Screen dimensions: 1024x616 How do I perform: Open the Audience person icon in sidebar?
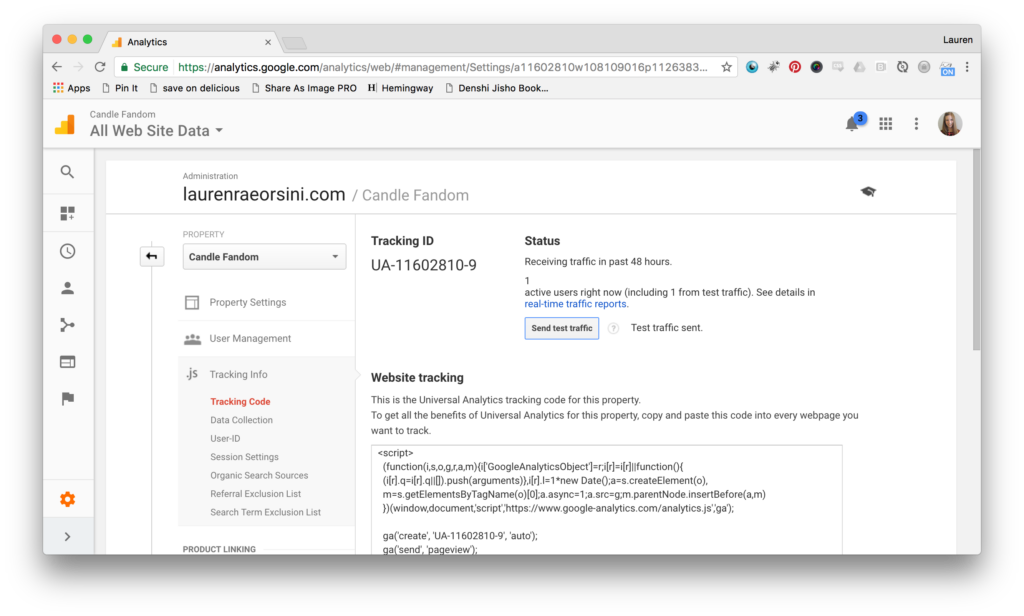pyautogui.click(x=67, y=288)
